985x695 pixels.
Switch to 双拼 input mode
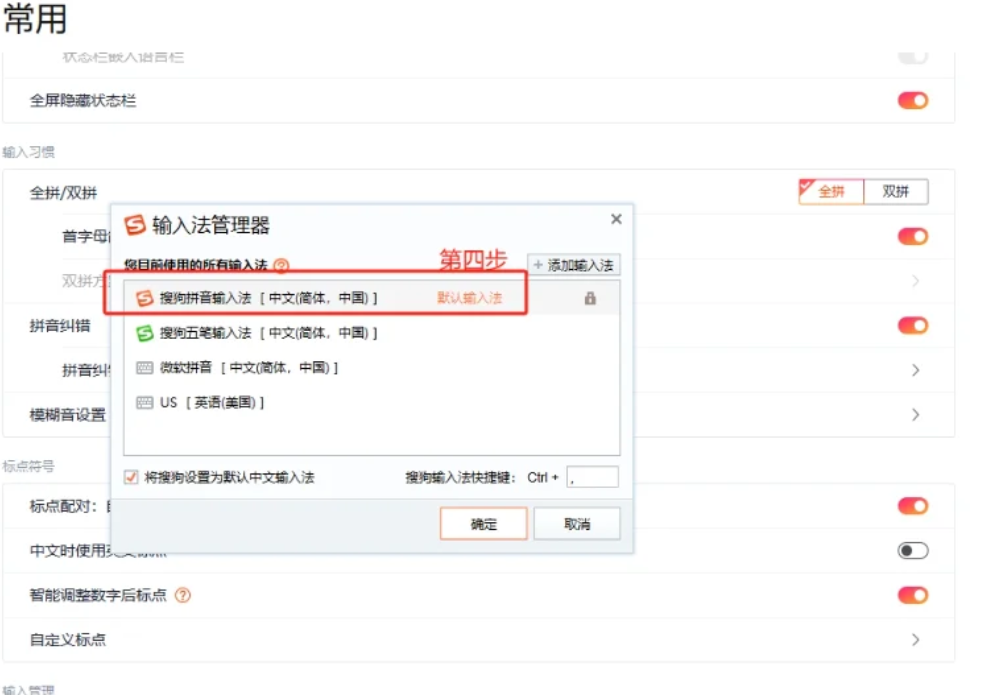[895, 192]
